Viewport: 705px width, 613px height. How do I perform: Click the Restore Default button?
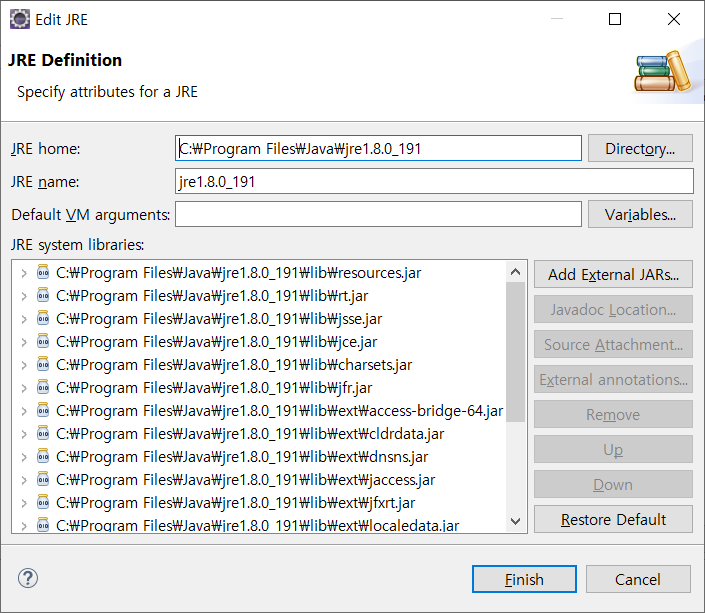(613, 519)
